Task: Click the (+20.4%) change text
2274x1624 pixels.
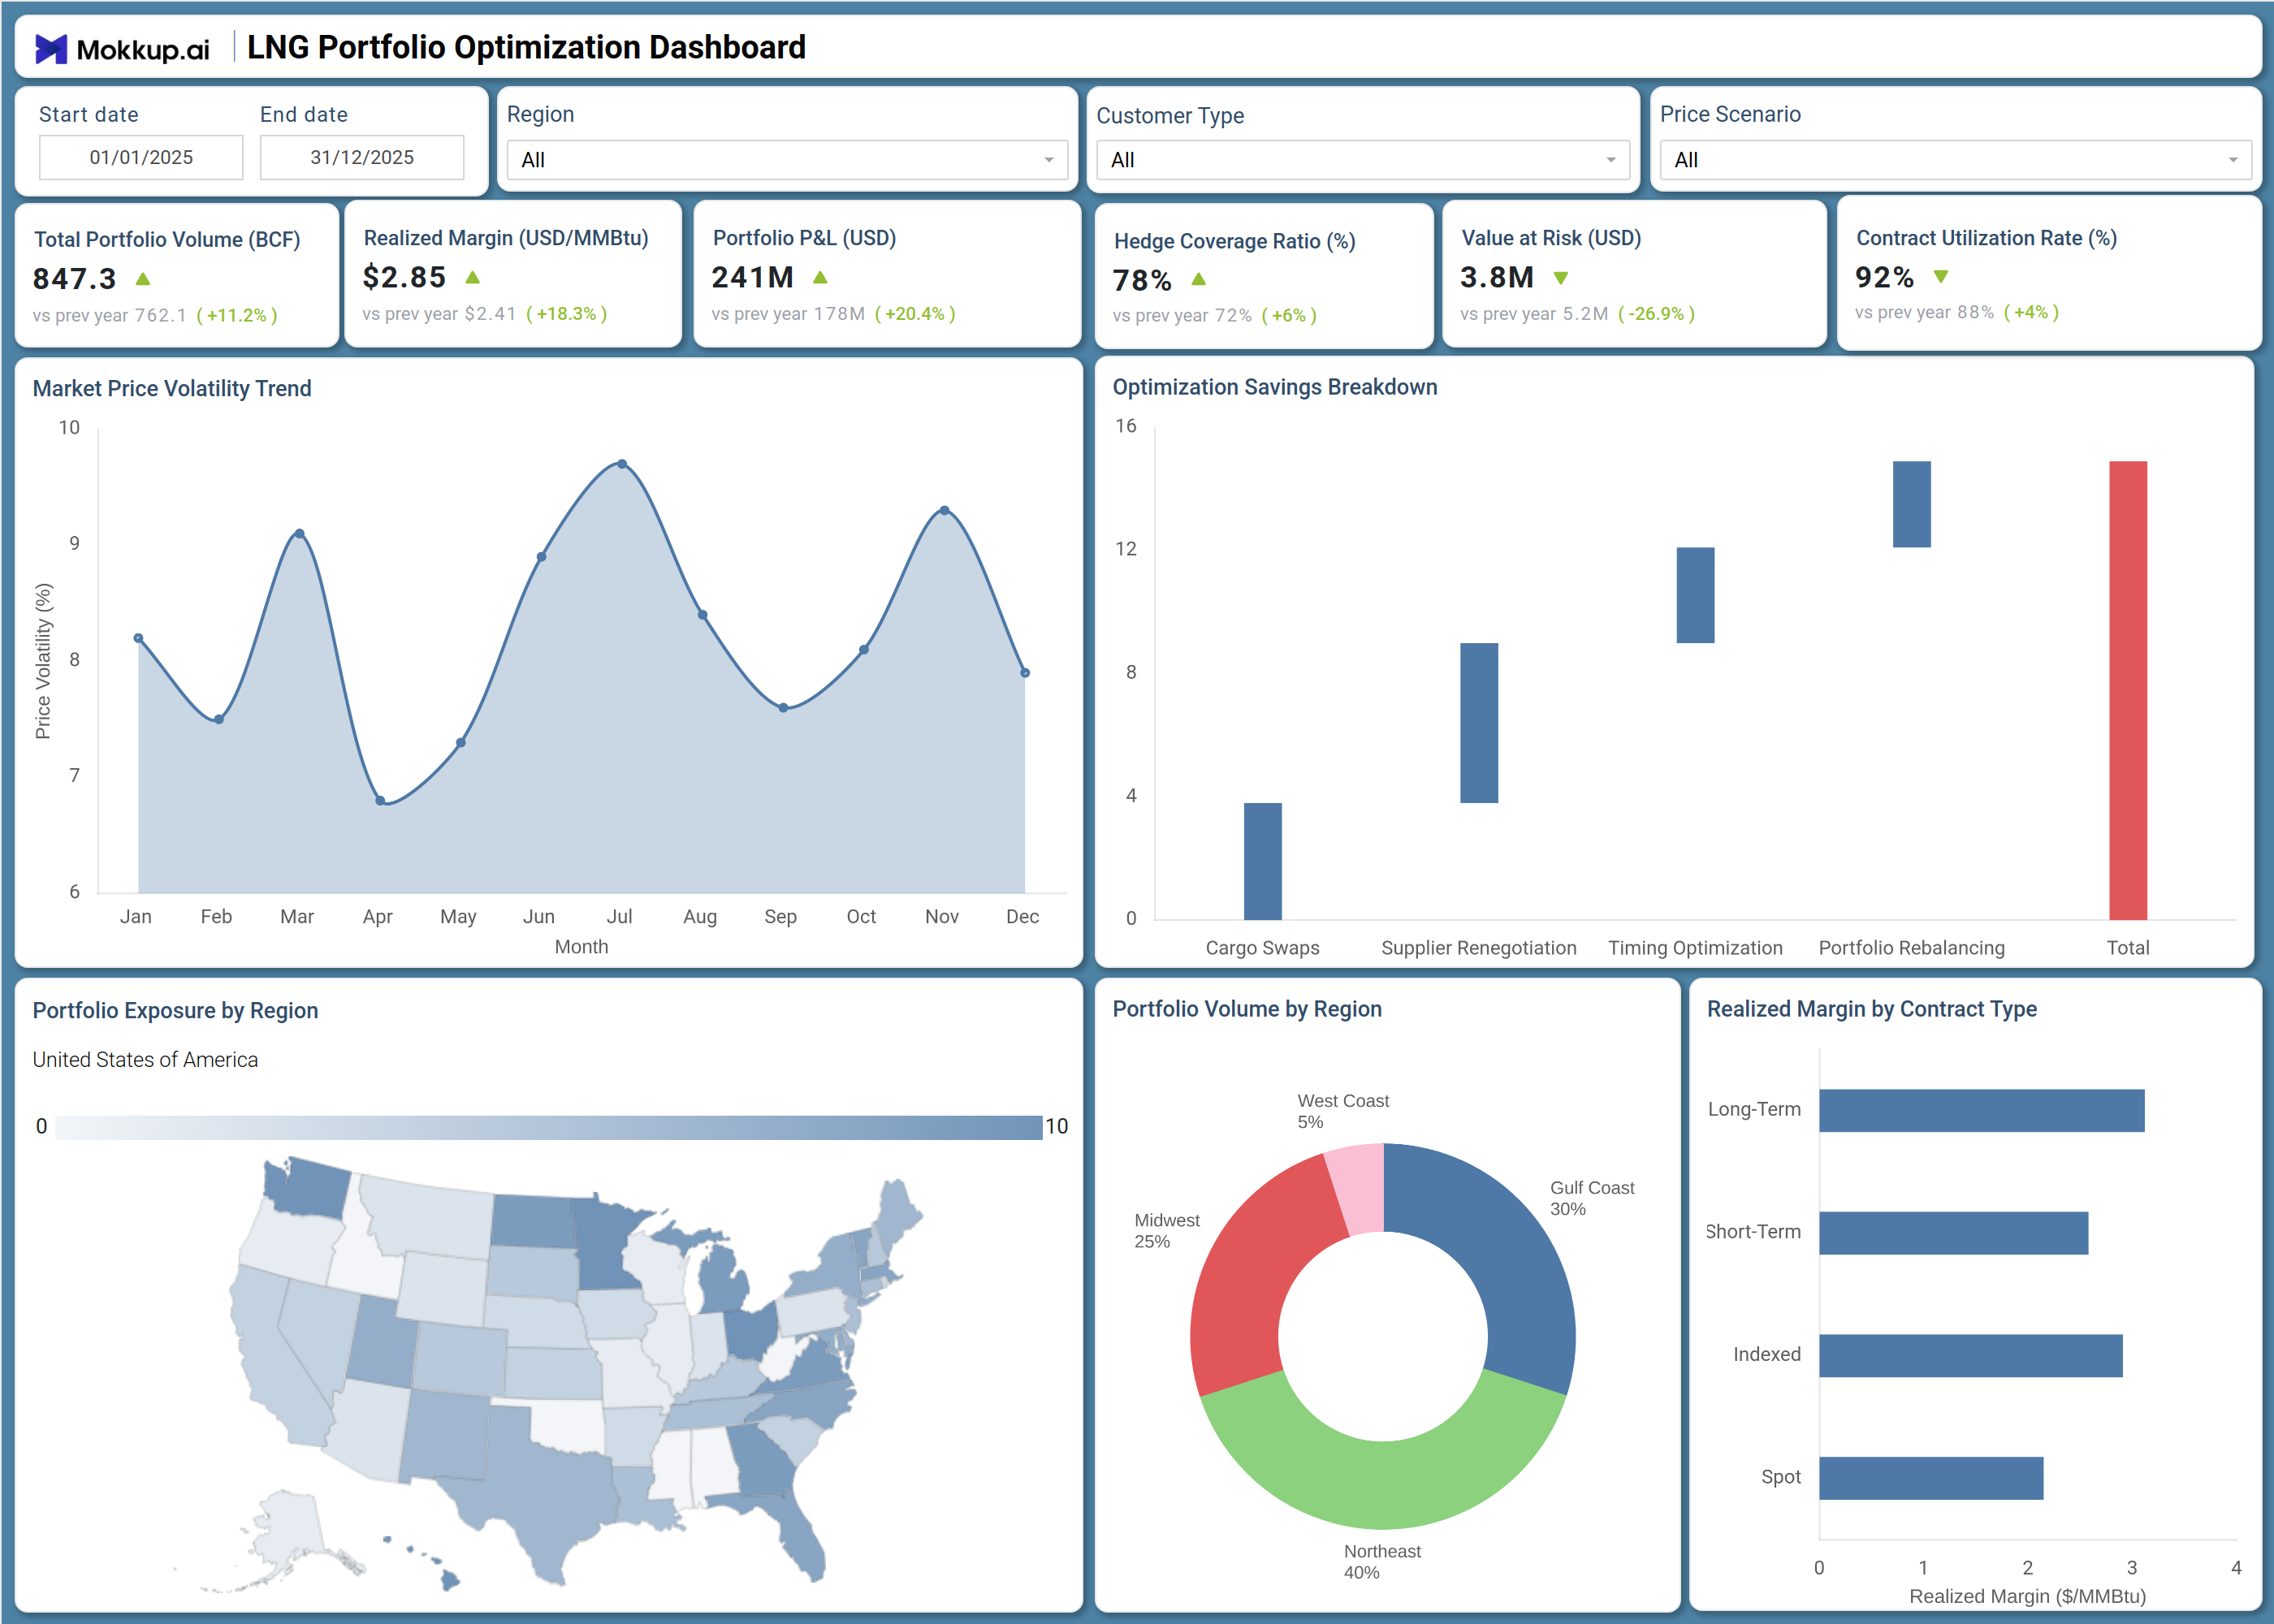Action: [x=915, y=314]
